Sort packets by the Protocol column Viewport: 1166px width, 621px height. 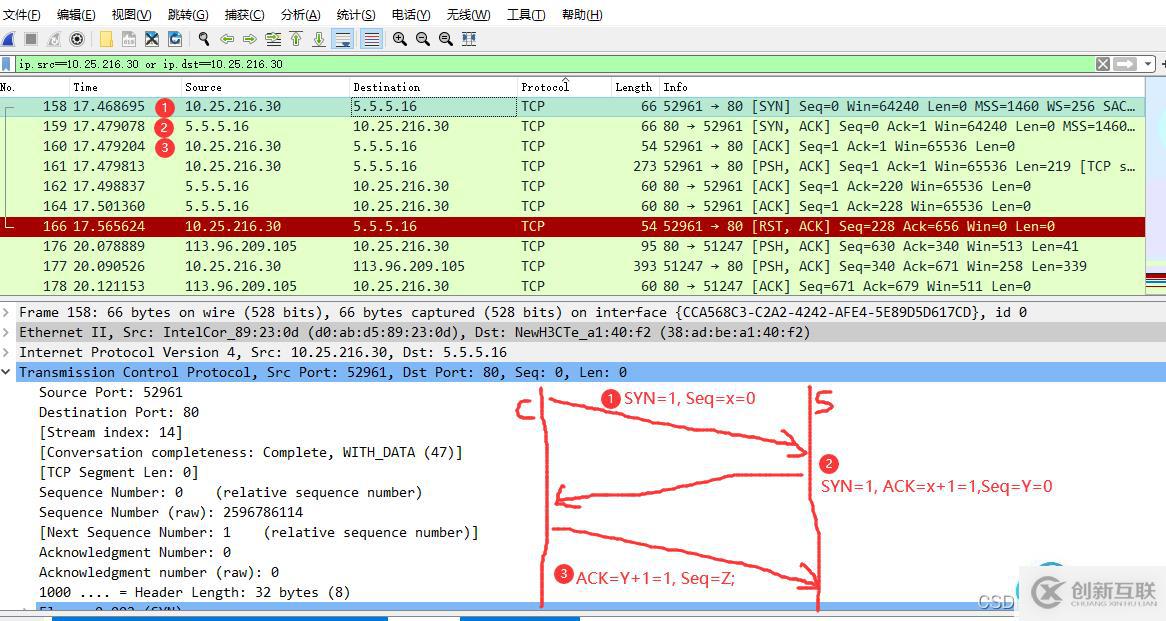click(x=563, y=87)
